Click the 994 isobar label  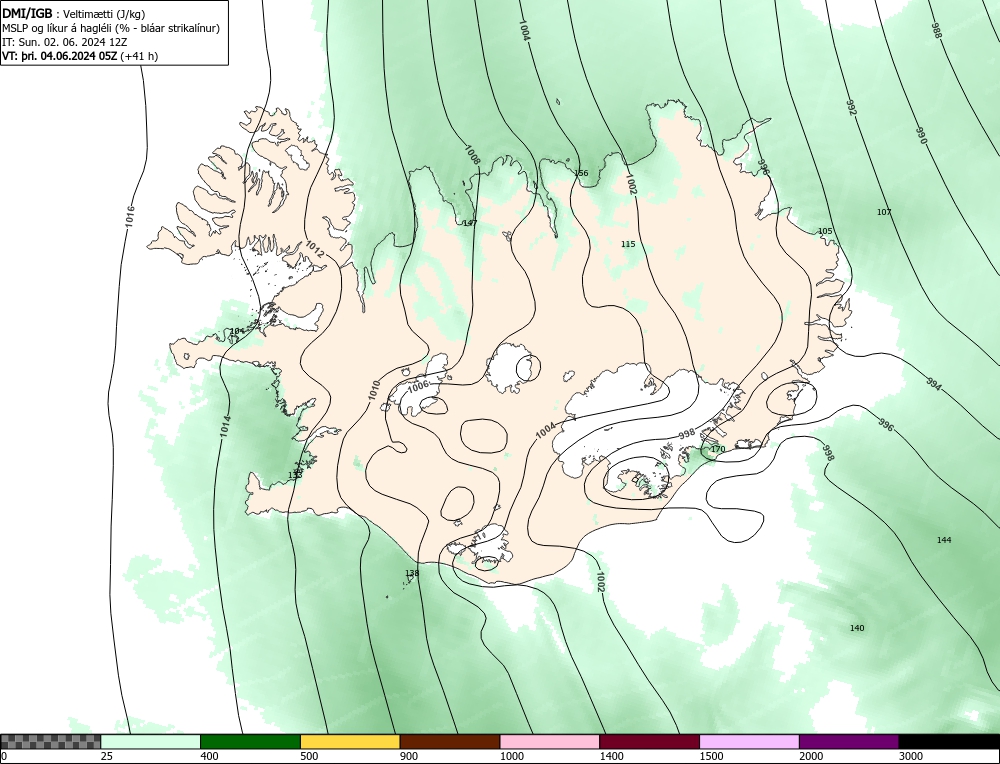(x=934, y=385)
